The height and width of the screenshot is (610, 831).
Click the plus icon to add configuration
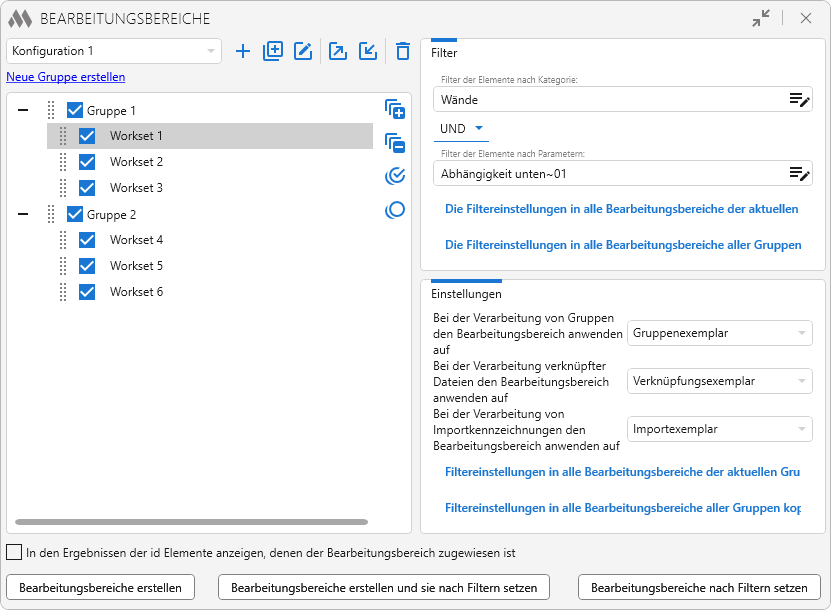pyautogui.click(x=242, y=51)
